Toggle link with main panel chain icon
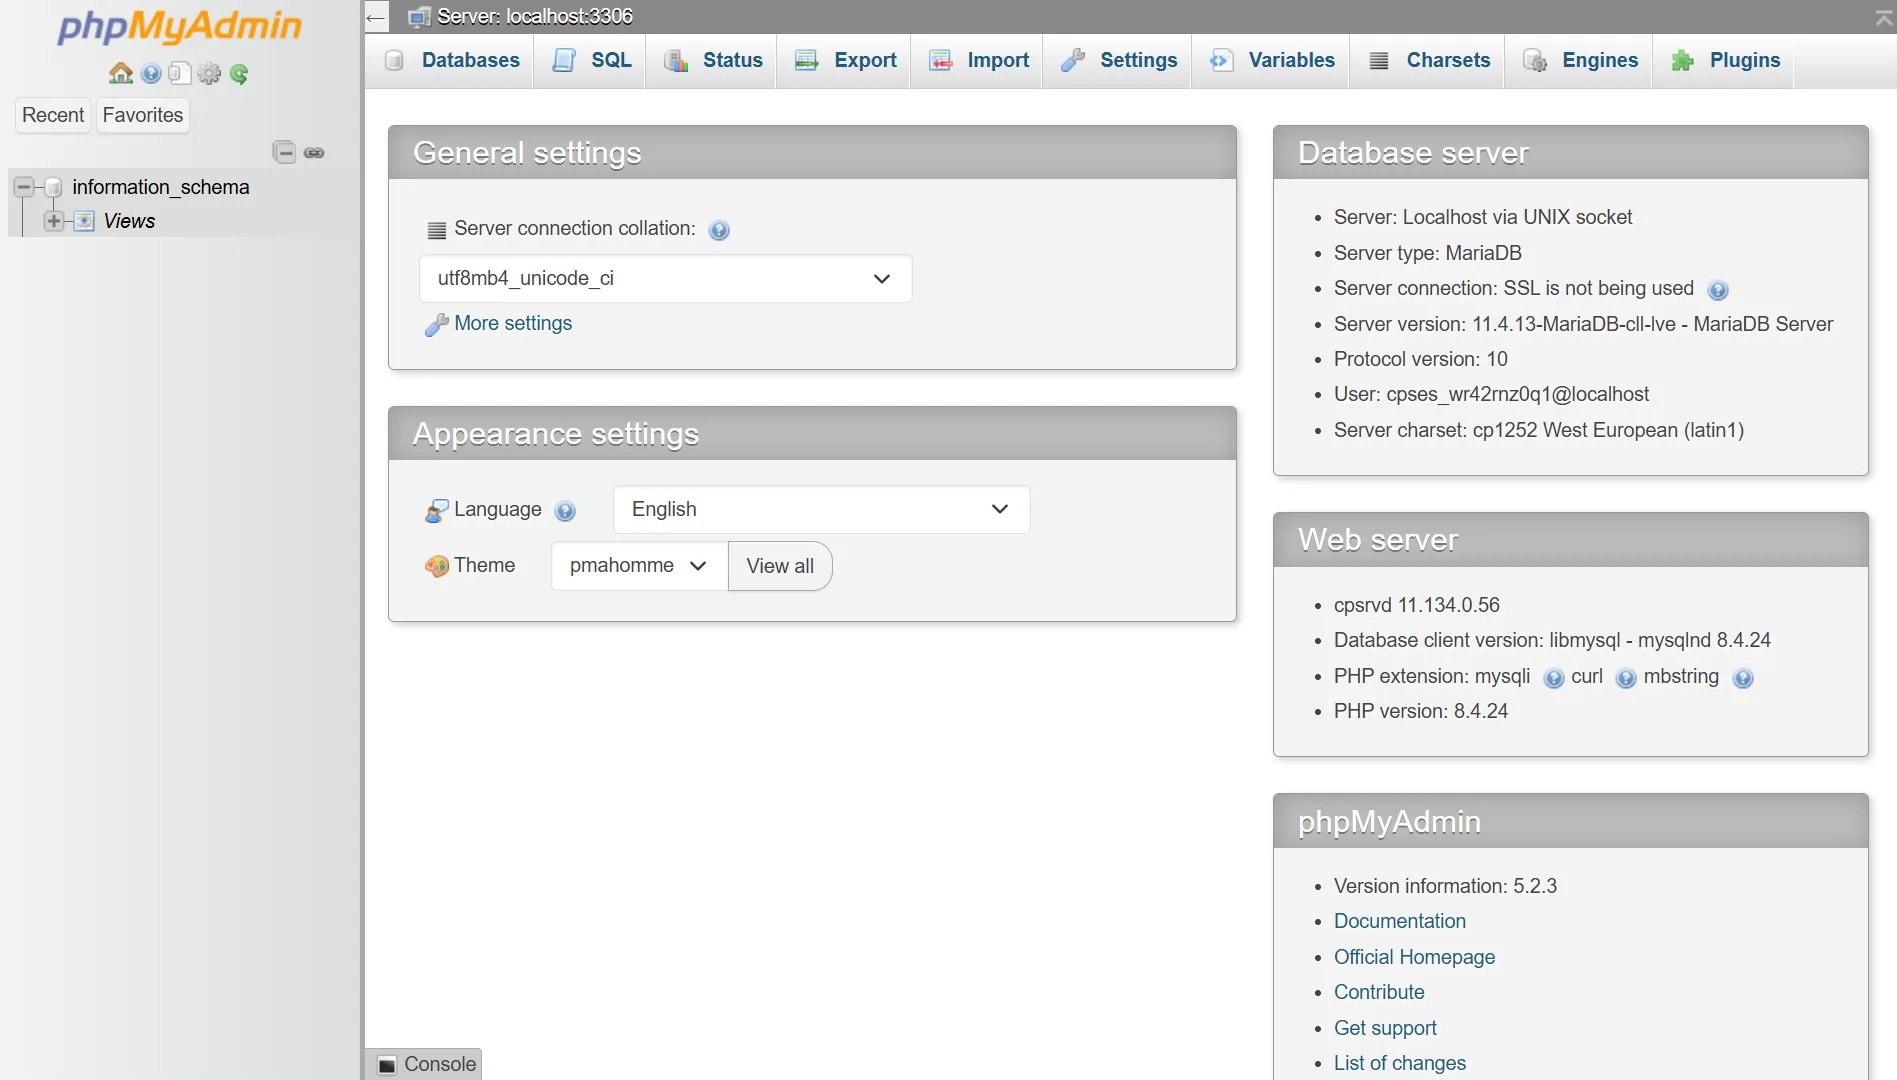This screenshot has height=1080, width=1897. pos(314,153)
